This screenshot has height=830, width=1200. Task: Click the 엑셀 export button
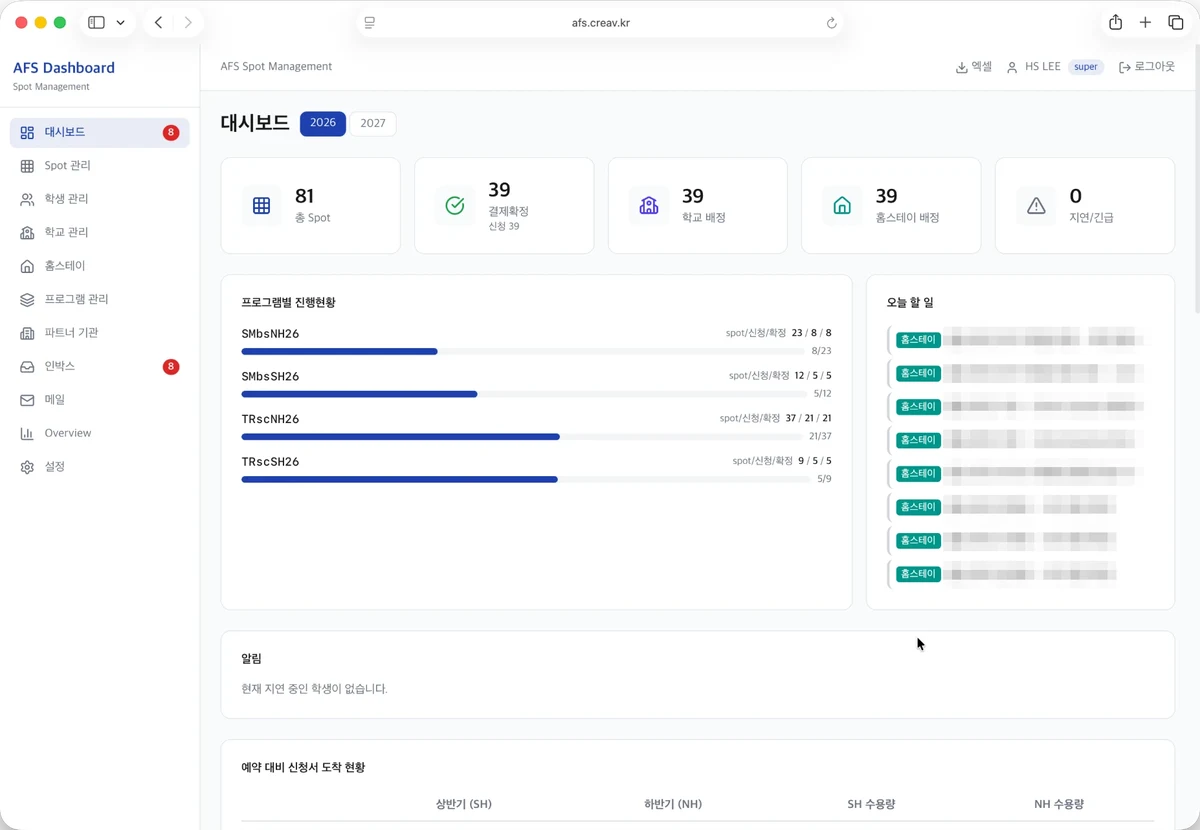(974, 67)
